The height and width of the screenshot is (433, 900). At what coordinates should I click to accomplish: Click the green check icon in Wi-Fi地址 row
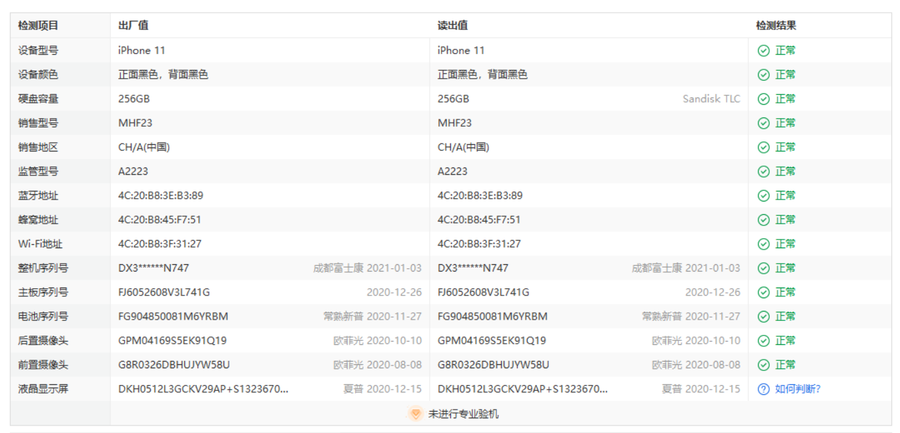(763, 244)
